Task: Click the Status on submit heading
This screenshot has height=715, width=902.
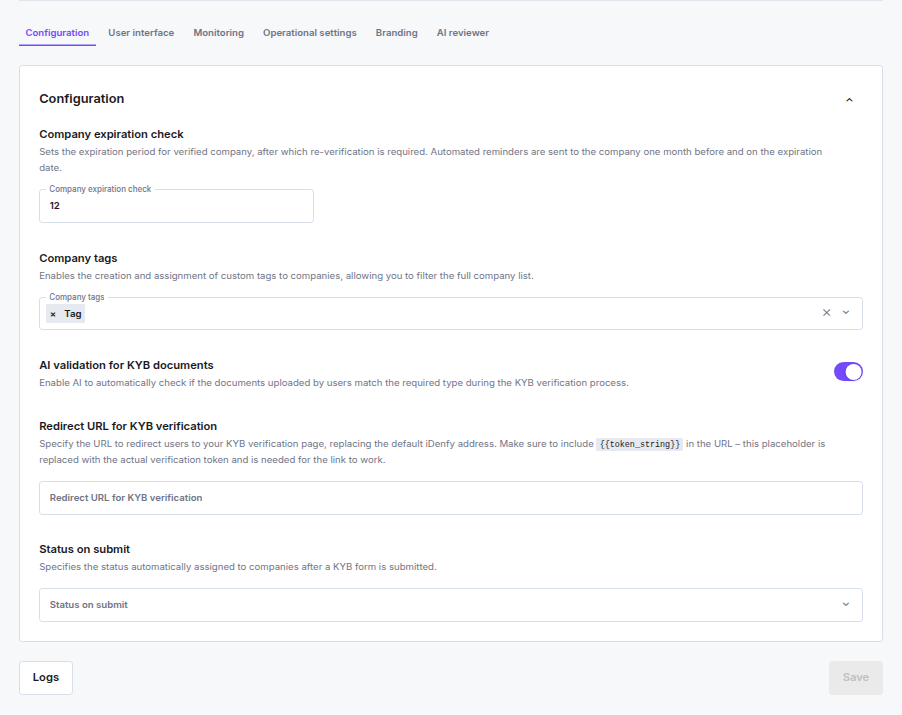Action: [x=85, y=549]
